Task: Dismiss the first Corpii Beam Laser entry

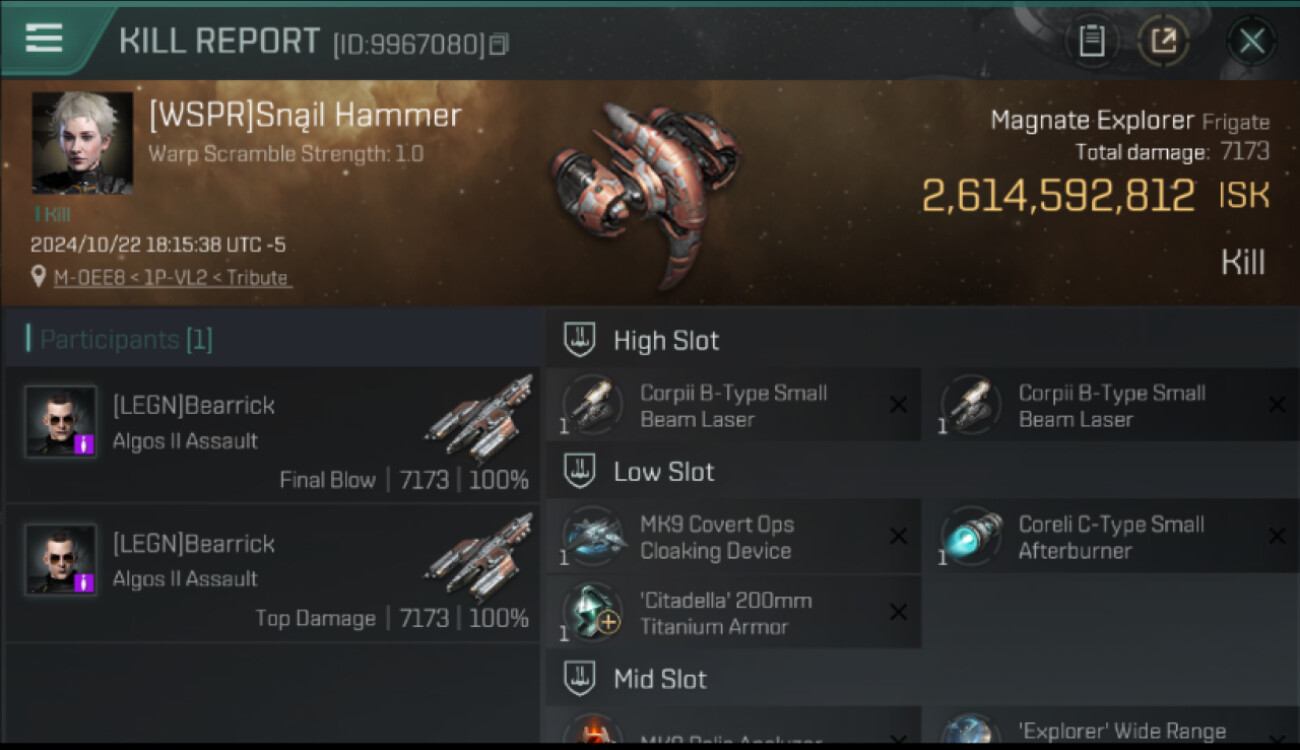Action: coord(898,405)
